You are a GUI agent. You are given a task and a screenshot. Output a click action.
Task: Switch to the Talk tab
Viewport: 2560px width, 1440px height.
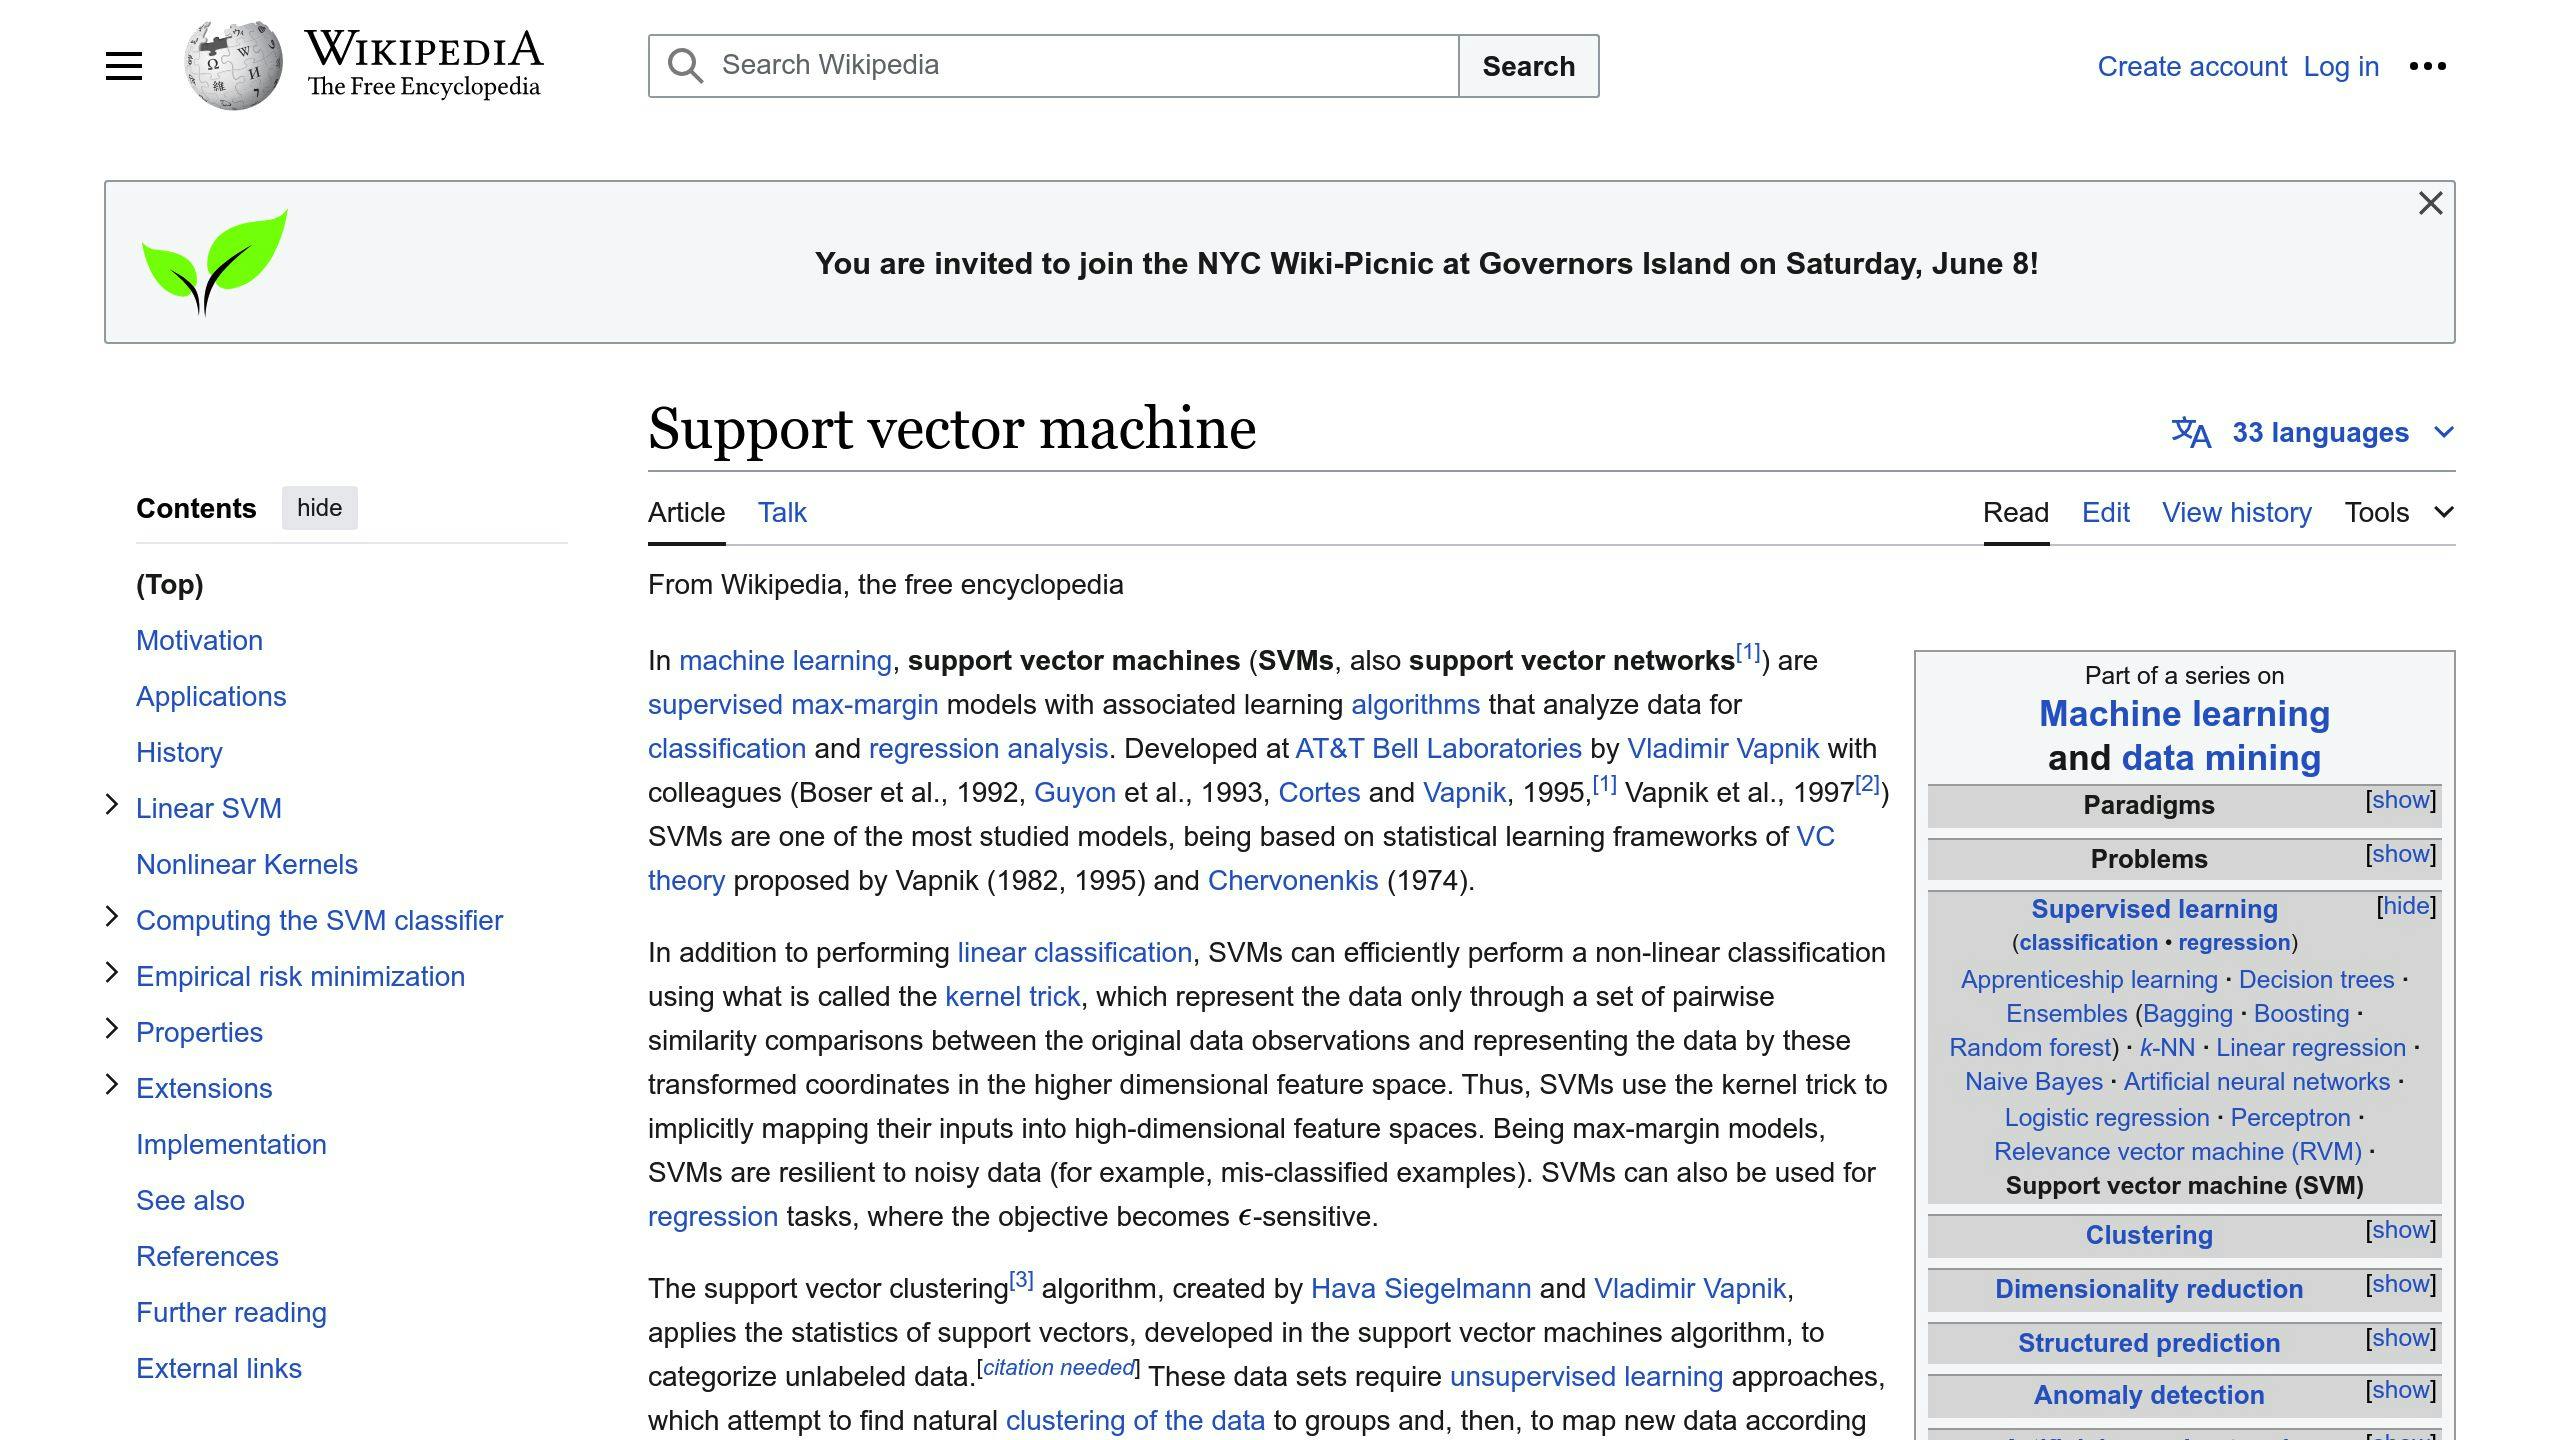[x=782, y=512]
